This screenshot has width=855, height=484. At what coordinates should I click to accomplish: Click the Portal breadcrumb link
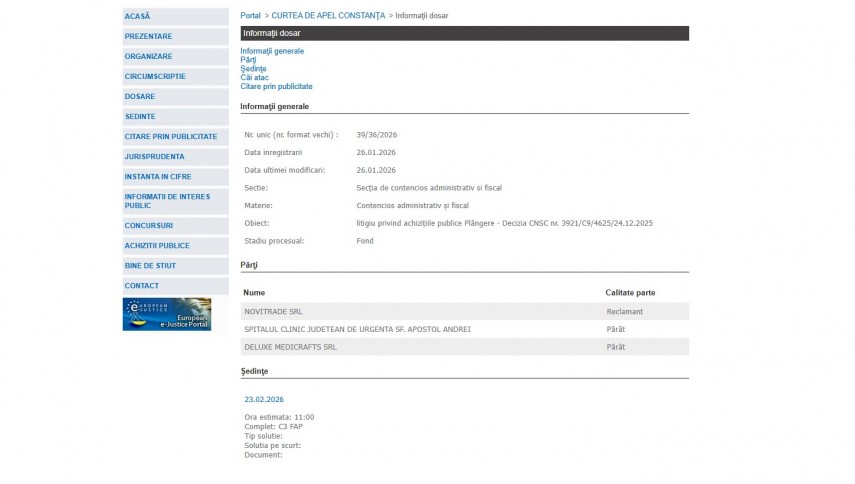[x=250, y=16]
